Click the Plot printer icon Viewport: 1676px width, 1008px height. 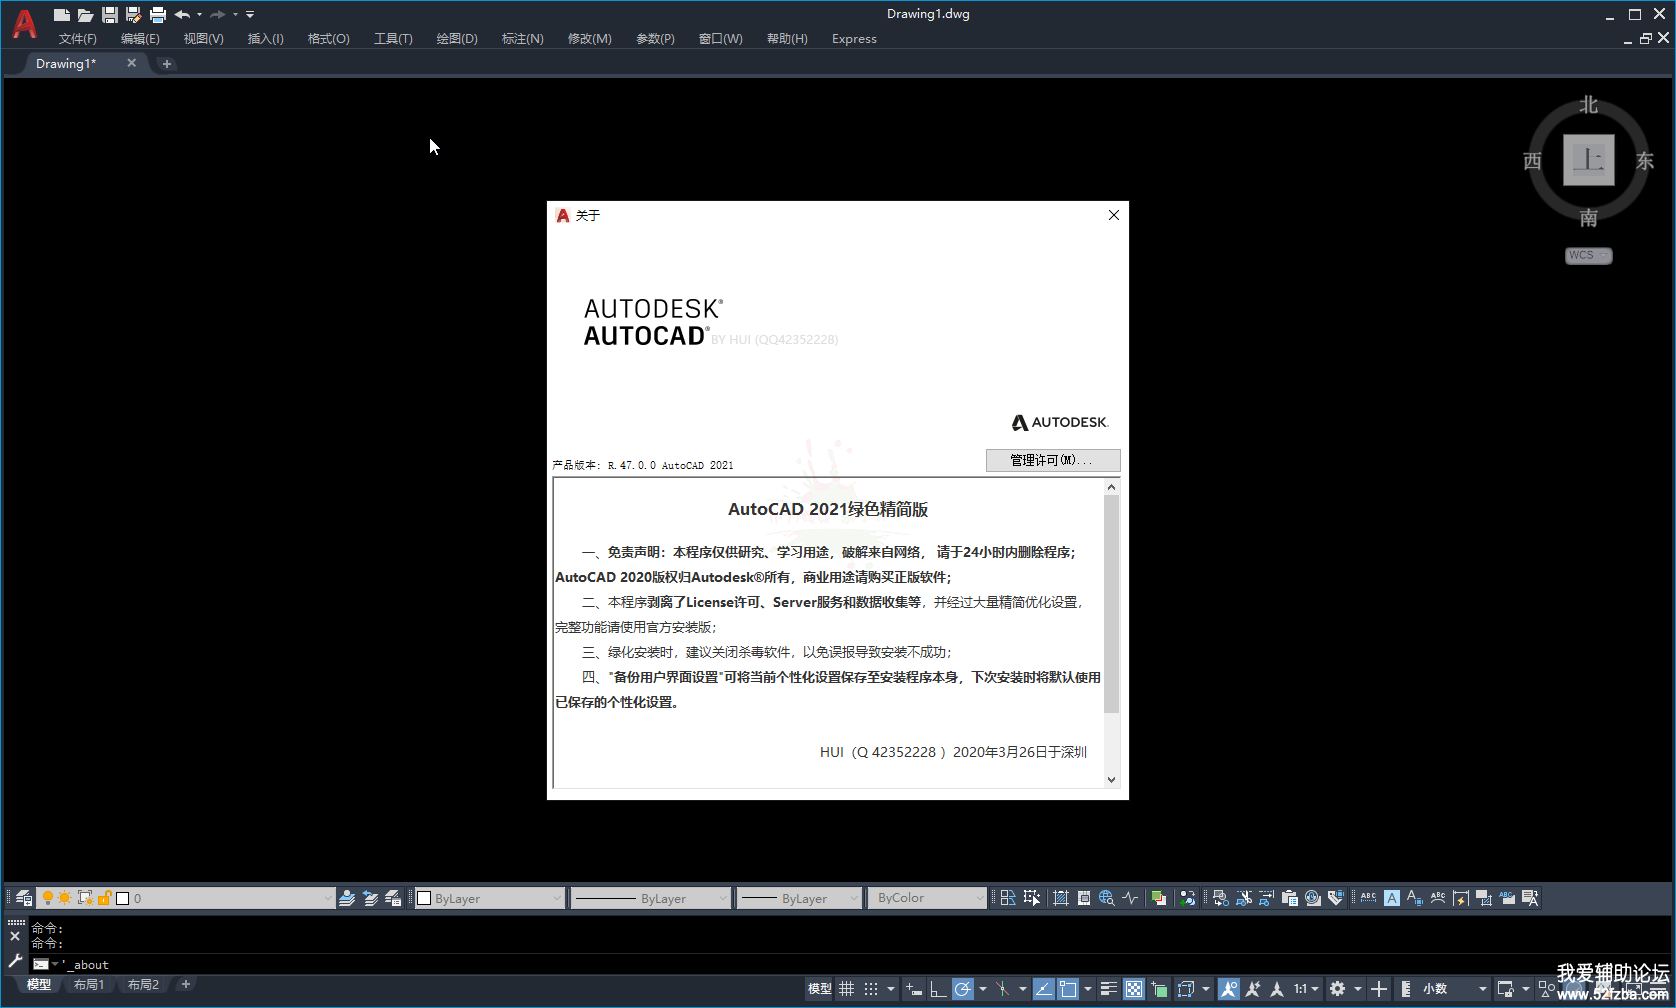pyautogui.click(x=158, y=14)
